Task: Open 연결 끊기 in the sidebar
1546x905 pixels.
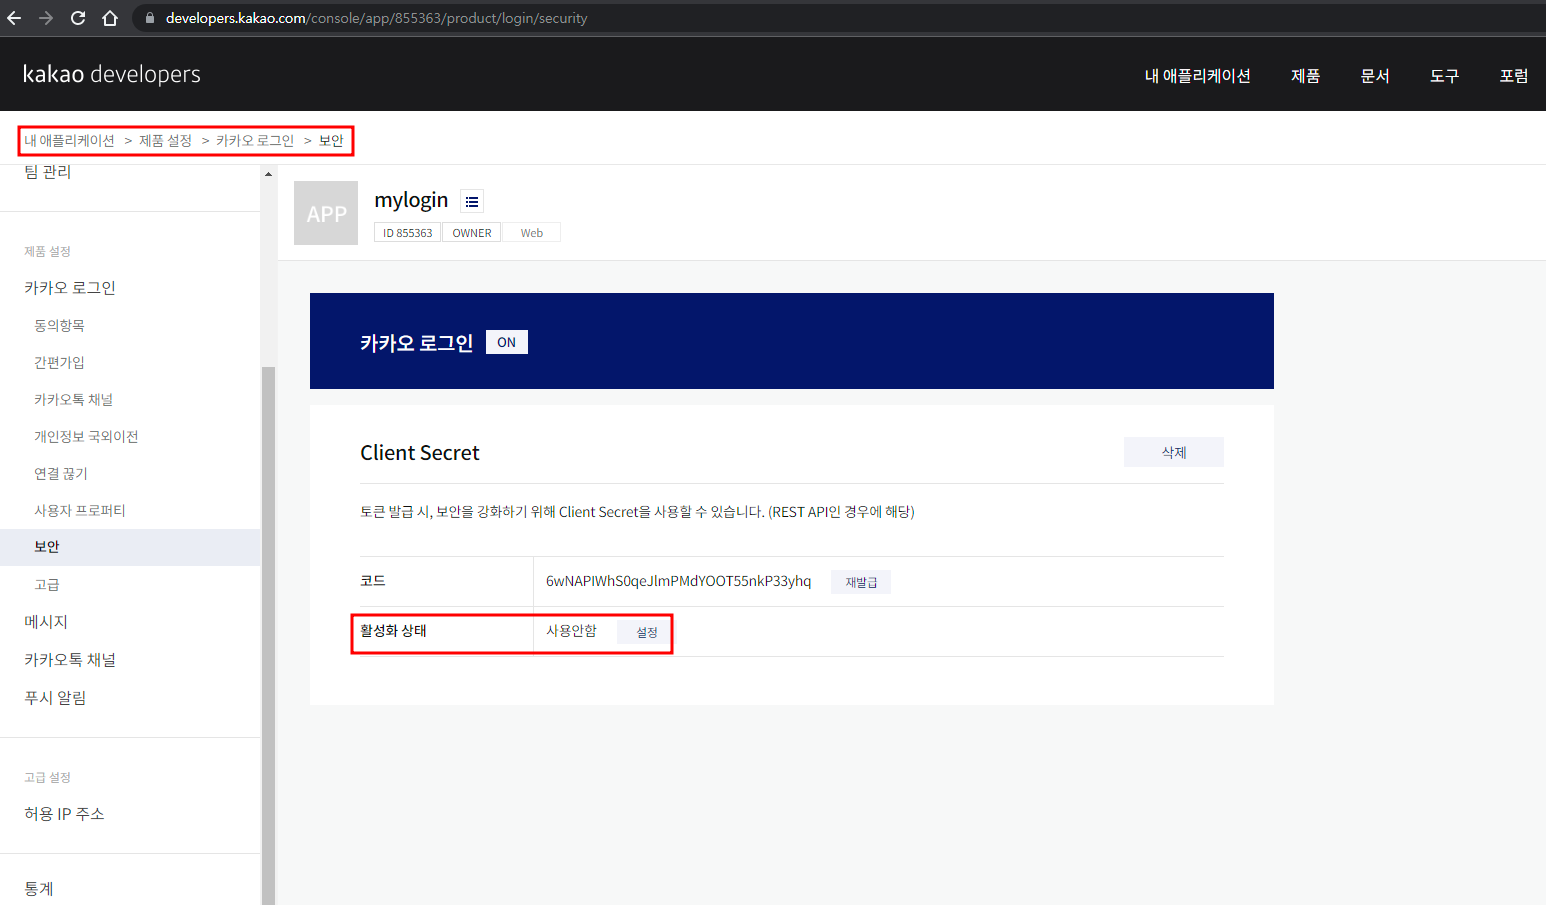Action: pos(61,474)
